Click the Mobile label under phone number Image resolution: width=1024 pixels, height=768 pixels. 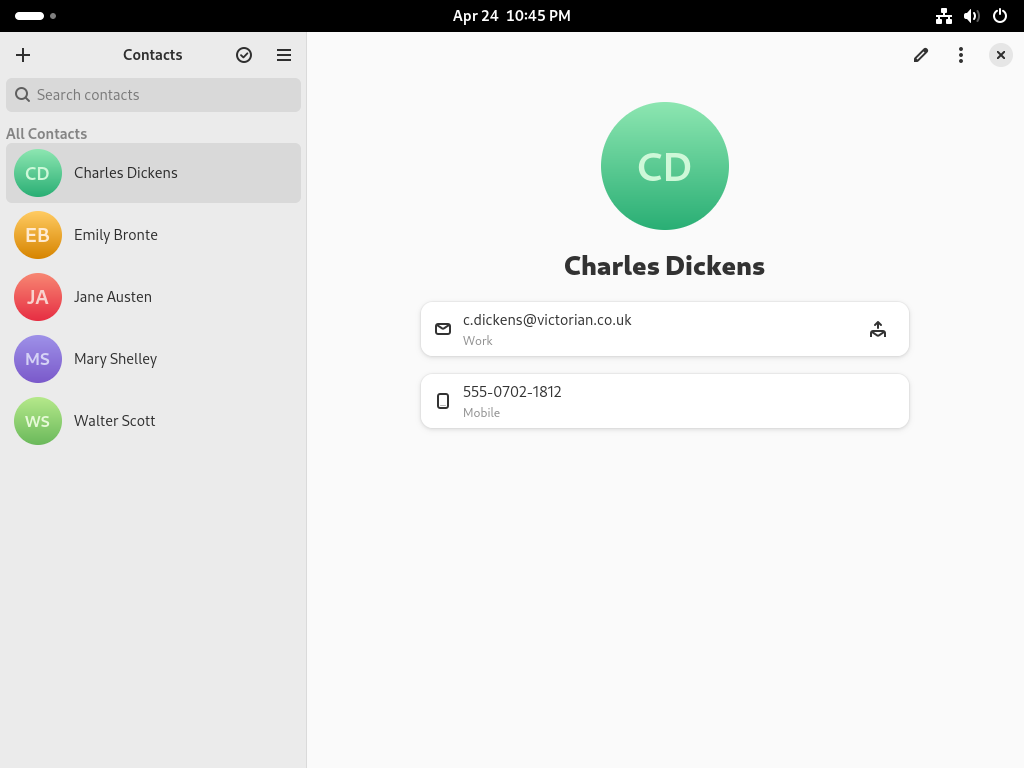(x=481, y=413)
